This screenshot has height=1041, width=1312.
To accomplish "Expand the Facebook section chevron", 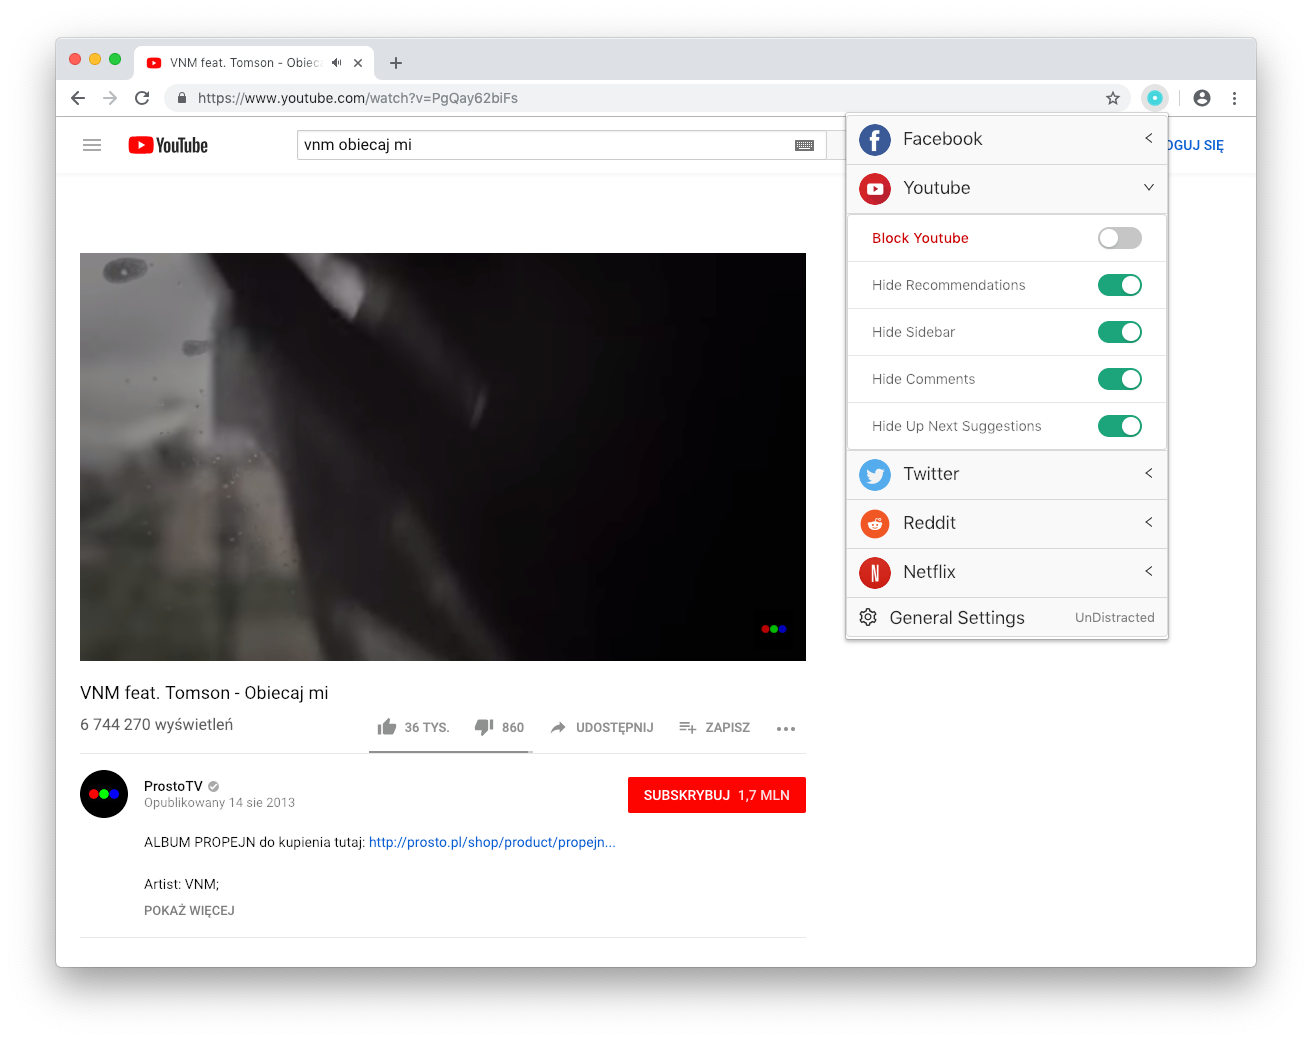I will point(1149,138).
